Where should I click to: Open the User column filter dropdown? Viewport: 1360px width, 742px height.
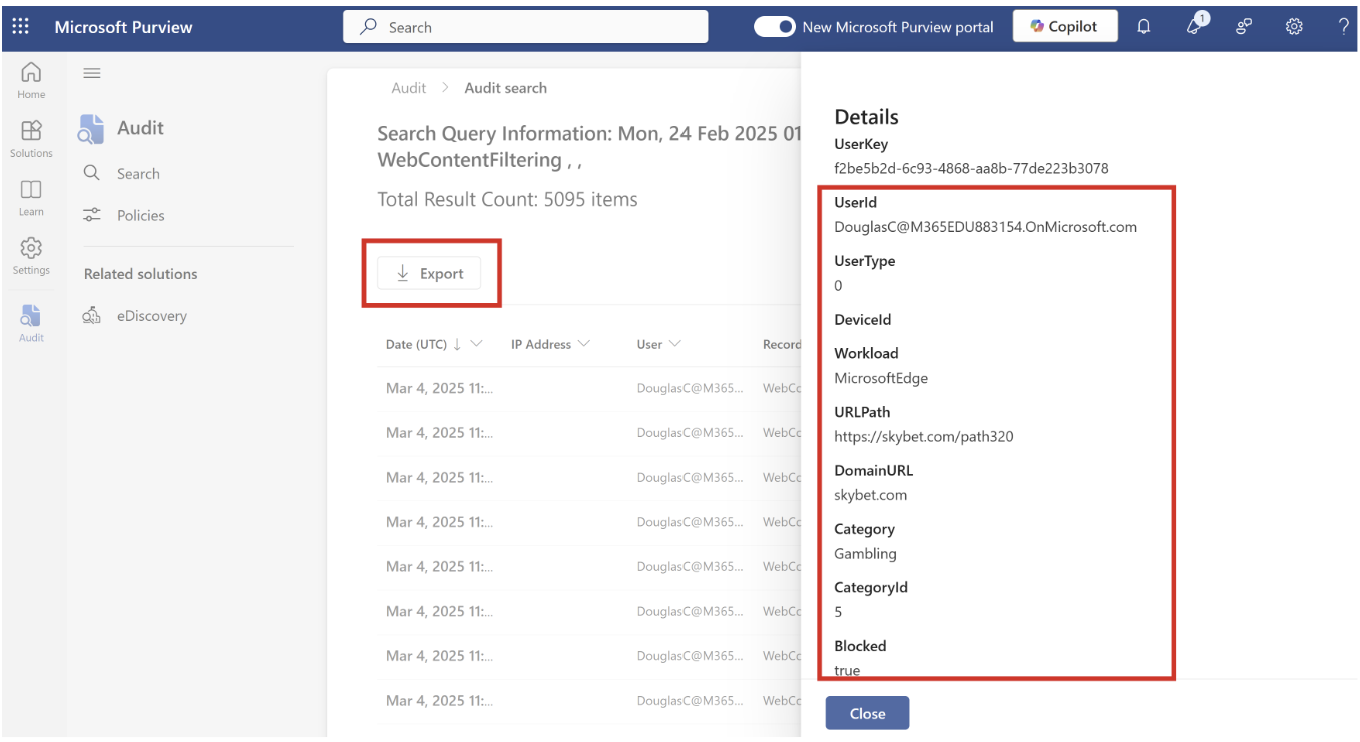[x=676, y=343]
